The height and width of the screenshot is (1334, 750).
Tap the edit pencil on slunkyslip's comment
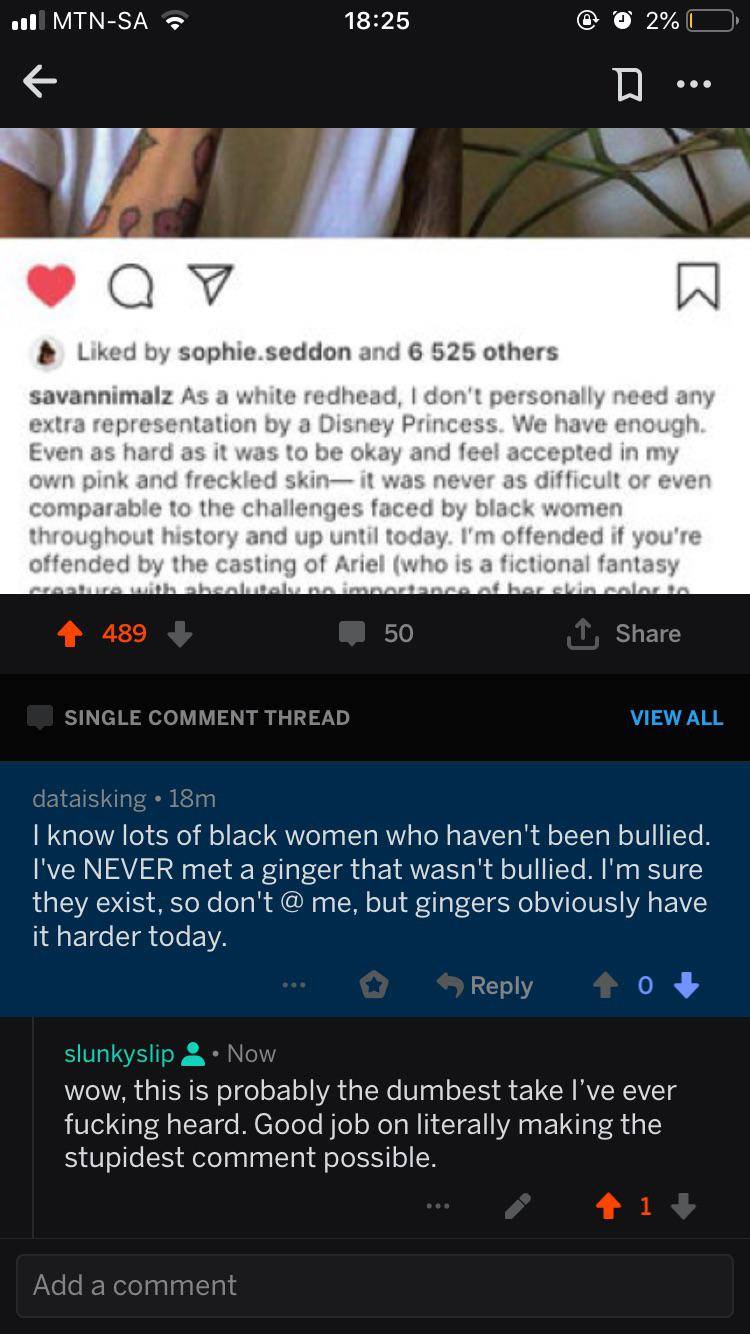518,1205
